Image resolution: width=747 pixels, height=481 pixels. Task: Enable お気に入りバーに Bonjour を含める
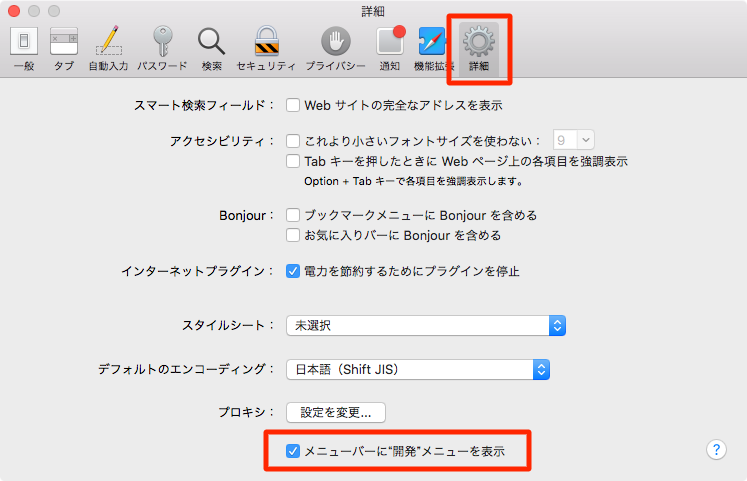coord(293,235)
